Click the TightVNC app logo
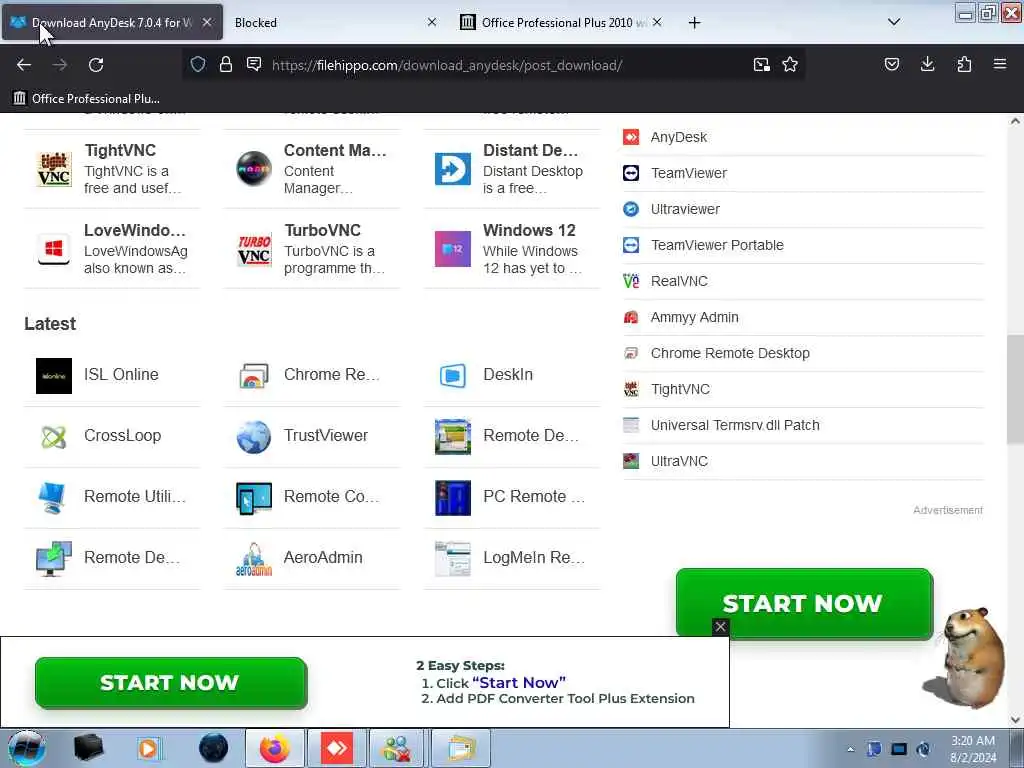 pos(54,169)
